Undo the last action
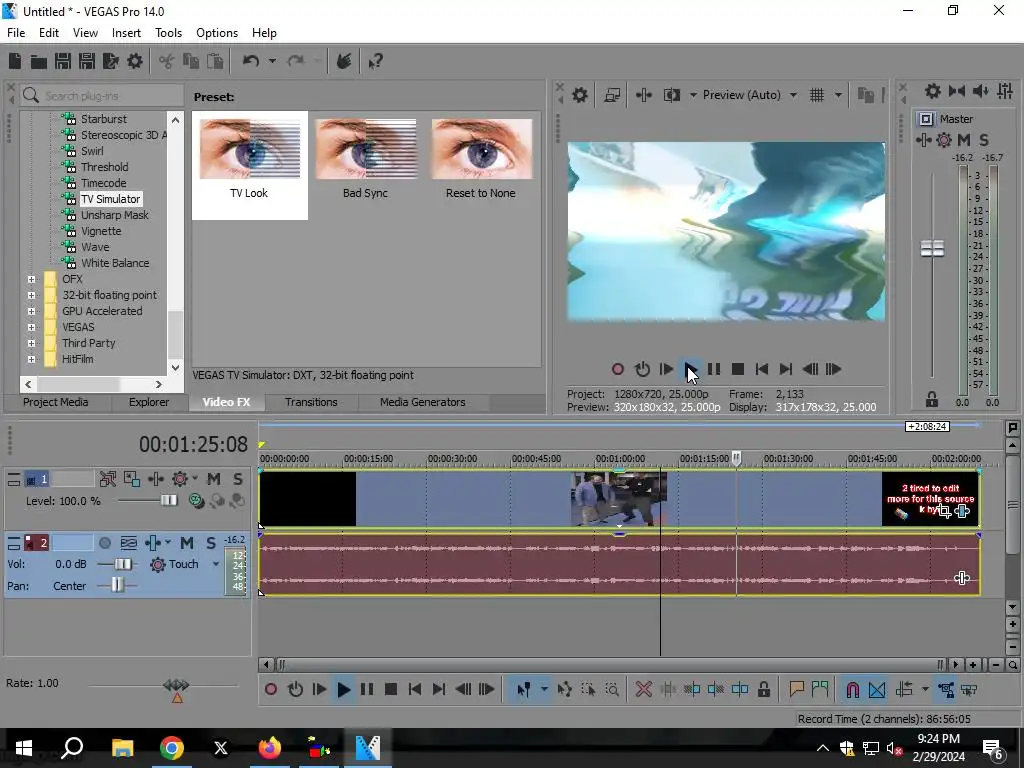This screenshot has height=768, width=1024. coord(251,61)
